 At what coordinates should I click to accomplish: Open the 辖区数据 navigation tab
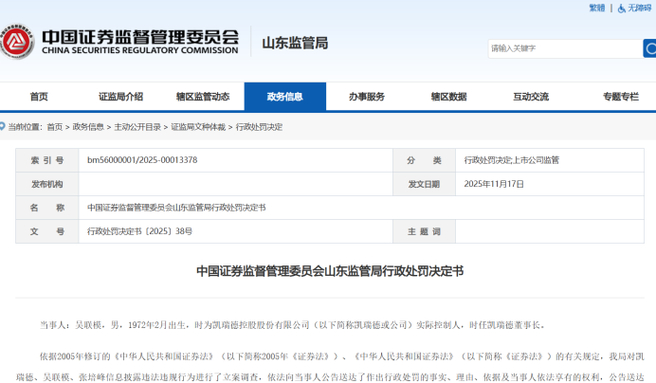point(449,97)
